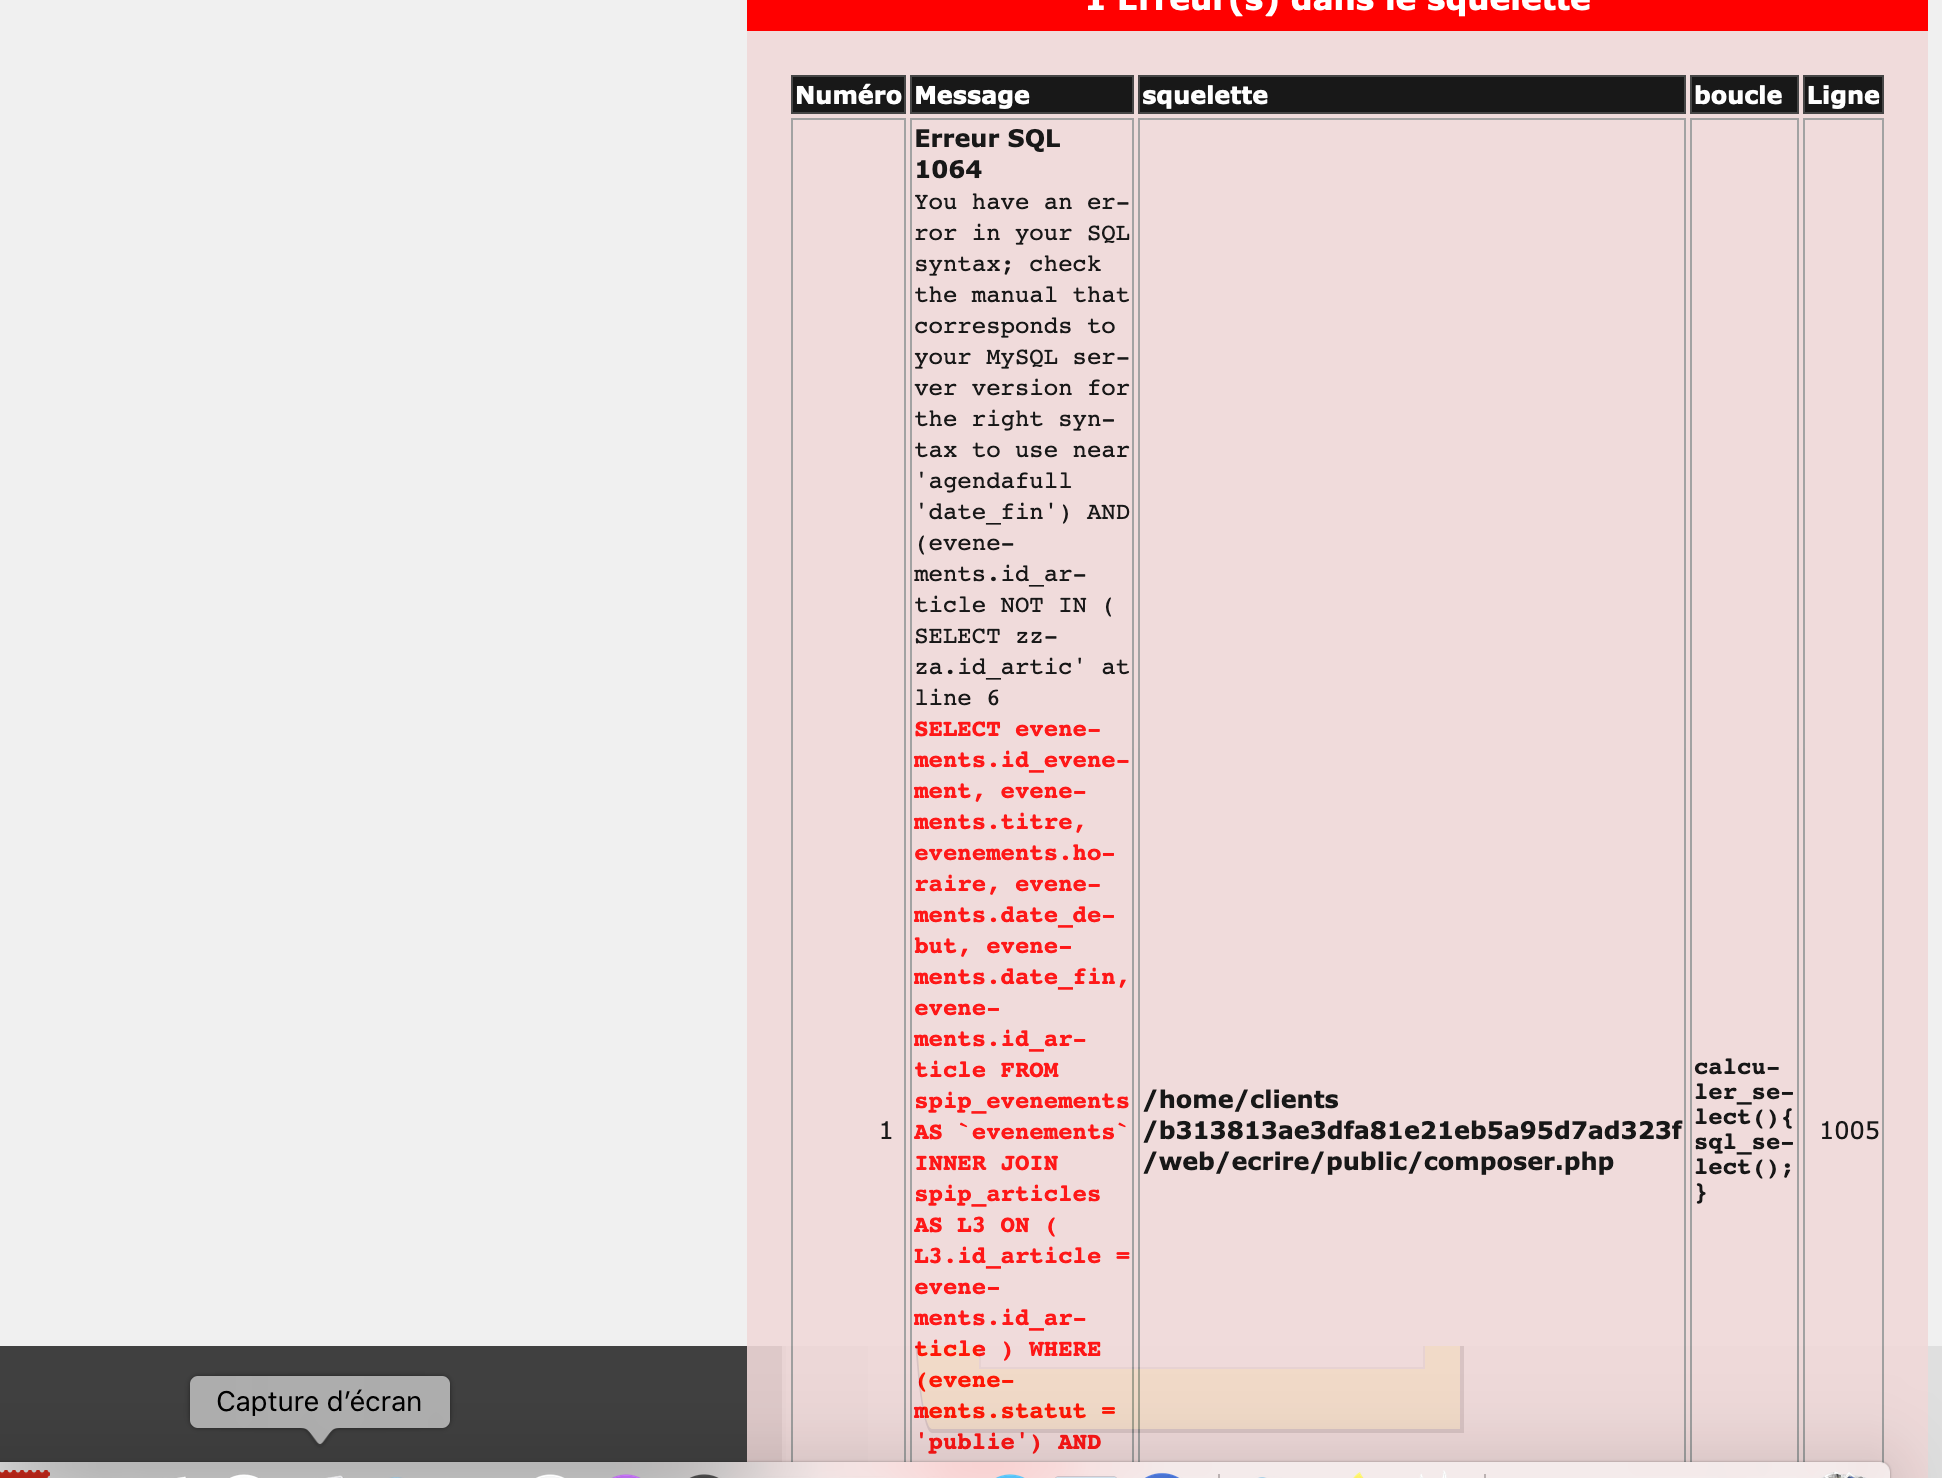Click the composer.php file path text

[x=1412, y=1130]
